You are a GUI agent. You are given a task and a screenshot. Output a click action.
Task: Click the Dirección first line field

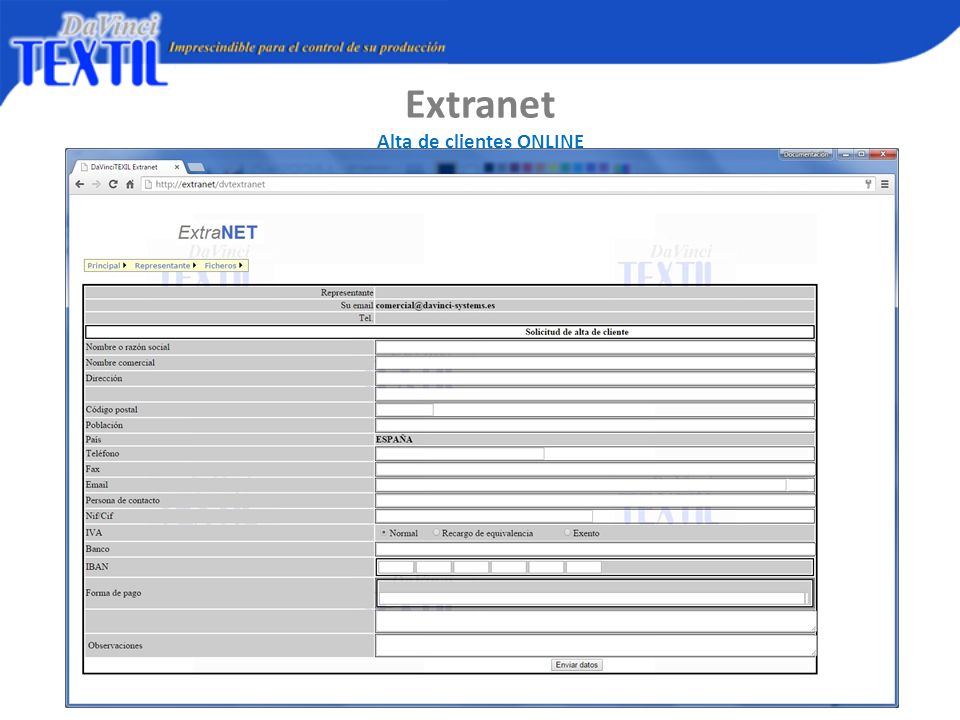pos(595,378)
